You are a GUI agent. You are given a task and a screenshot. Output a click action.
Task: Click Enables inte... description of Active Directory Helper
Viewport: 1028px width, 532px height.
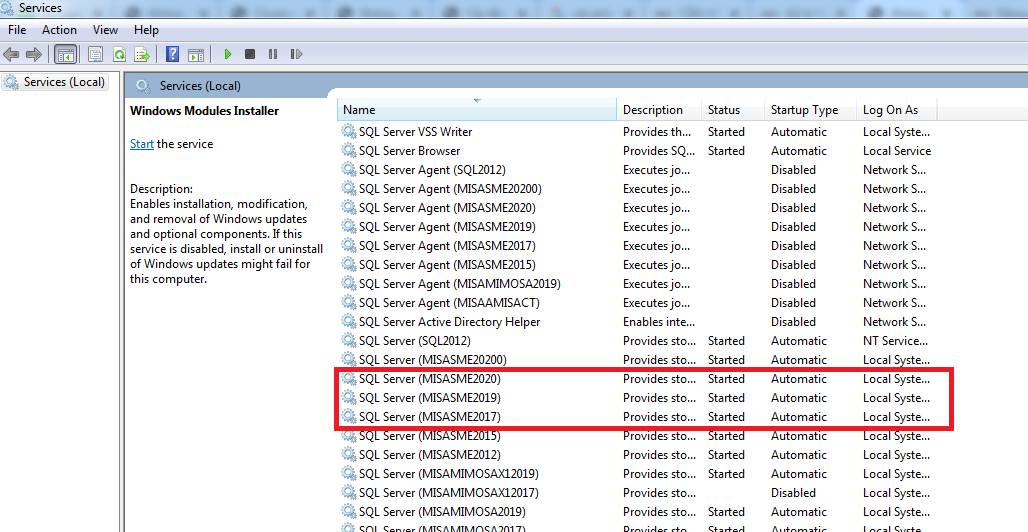[659, 322]
